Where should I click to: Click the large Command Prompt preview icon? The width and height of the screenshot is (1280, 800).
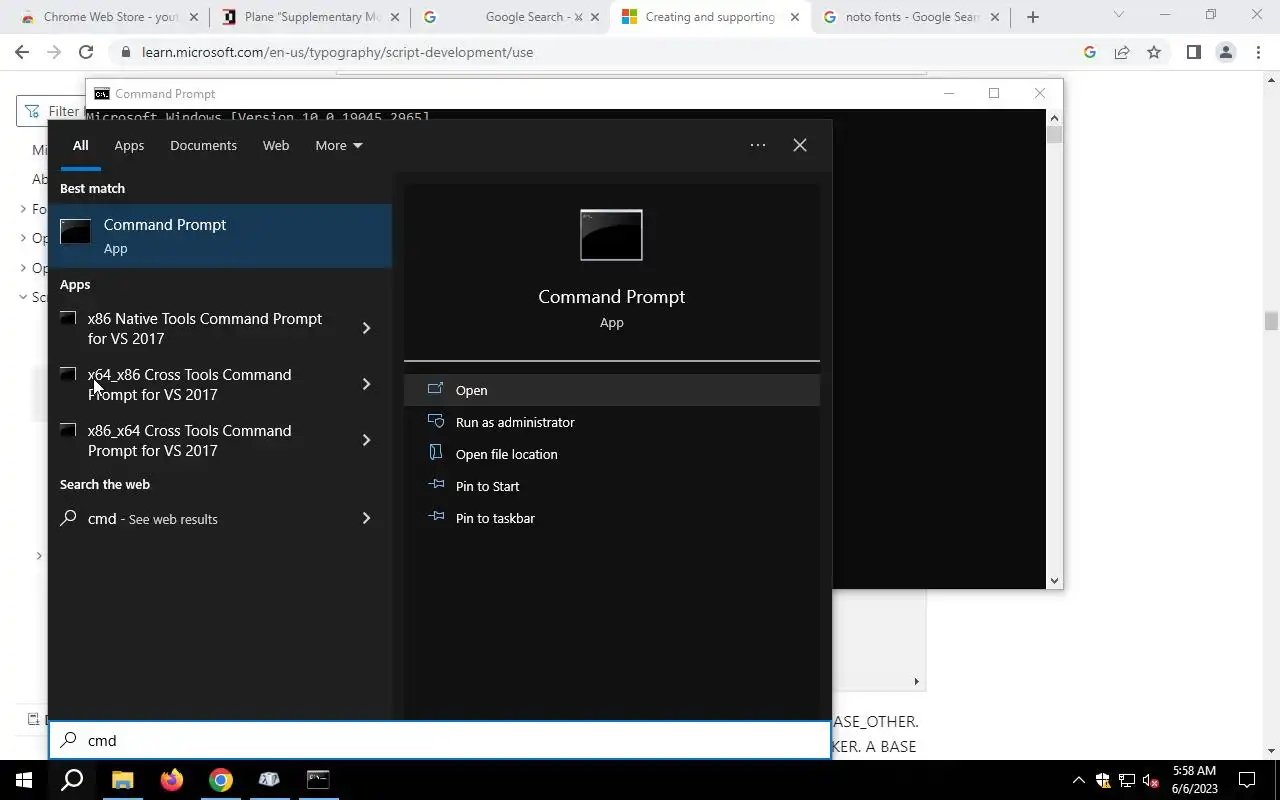point(611,235)
